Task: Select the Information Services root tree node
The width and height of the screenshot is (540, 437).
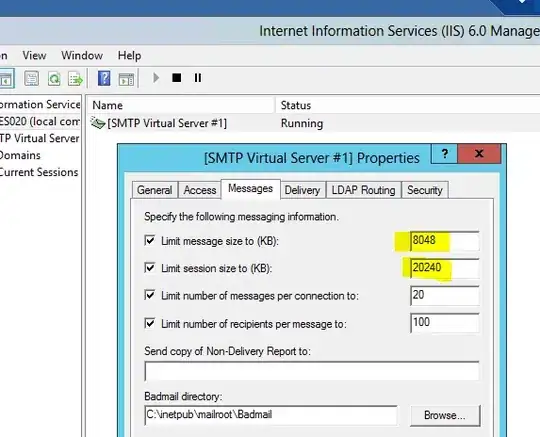Action: coord(40,104)
